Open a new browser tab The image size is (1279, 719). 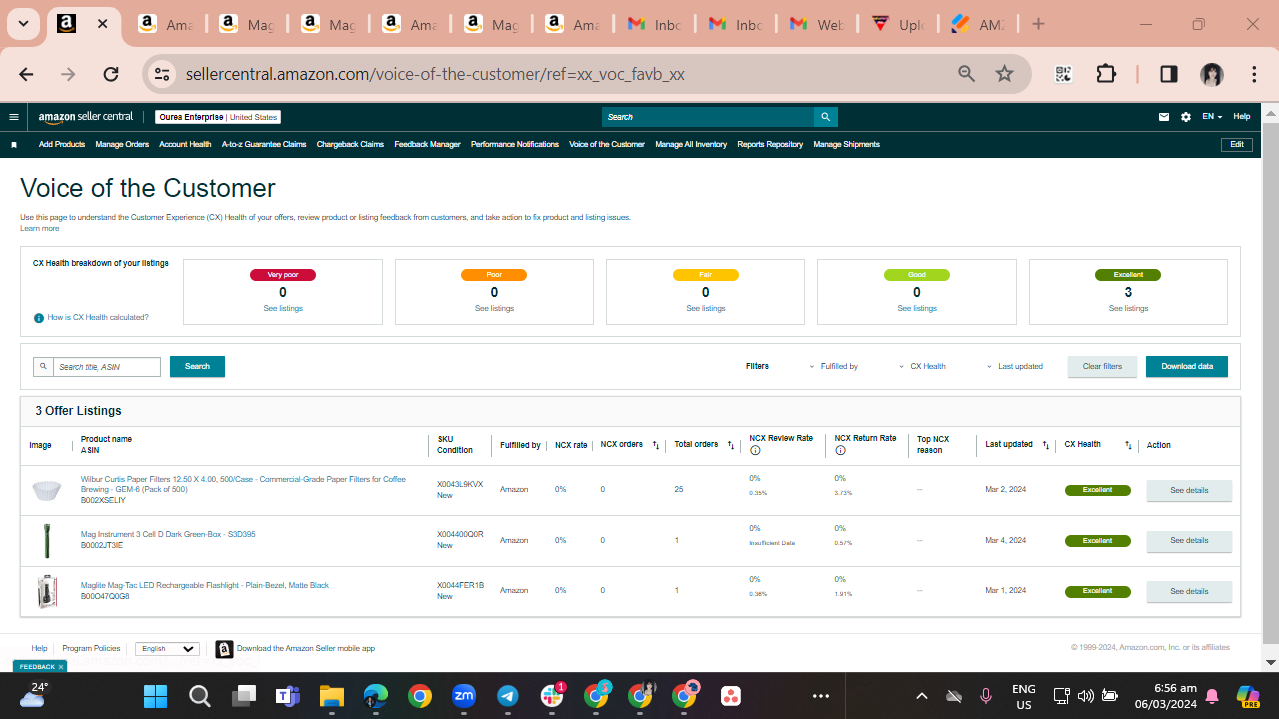(1038, 24)
